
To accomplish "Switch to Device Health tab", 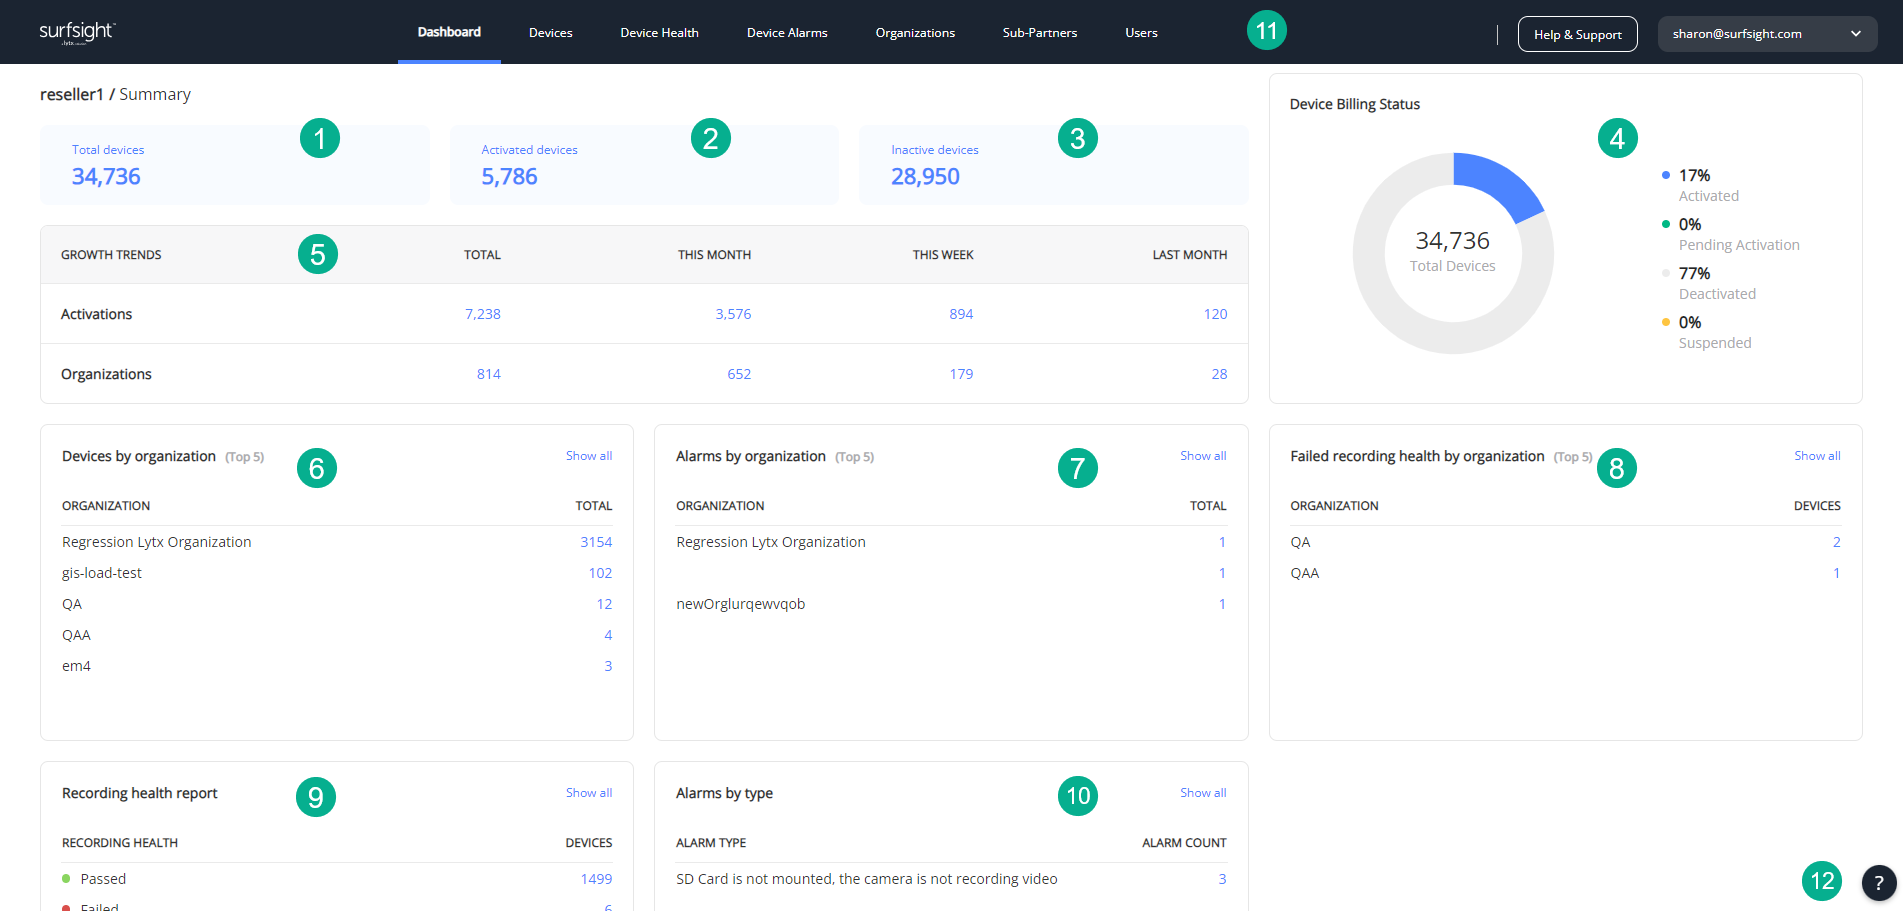I will click(659, 33).
